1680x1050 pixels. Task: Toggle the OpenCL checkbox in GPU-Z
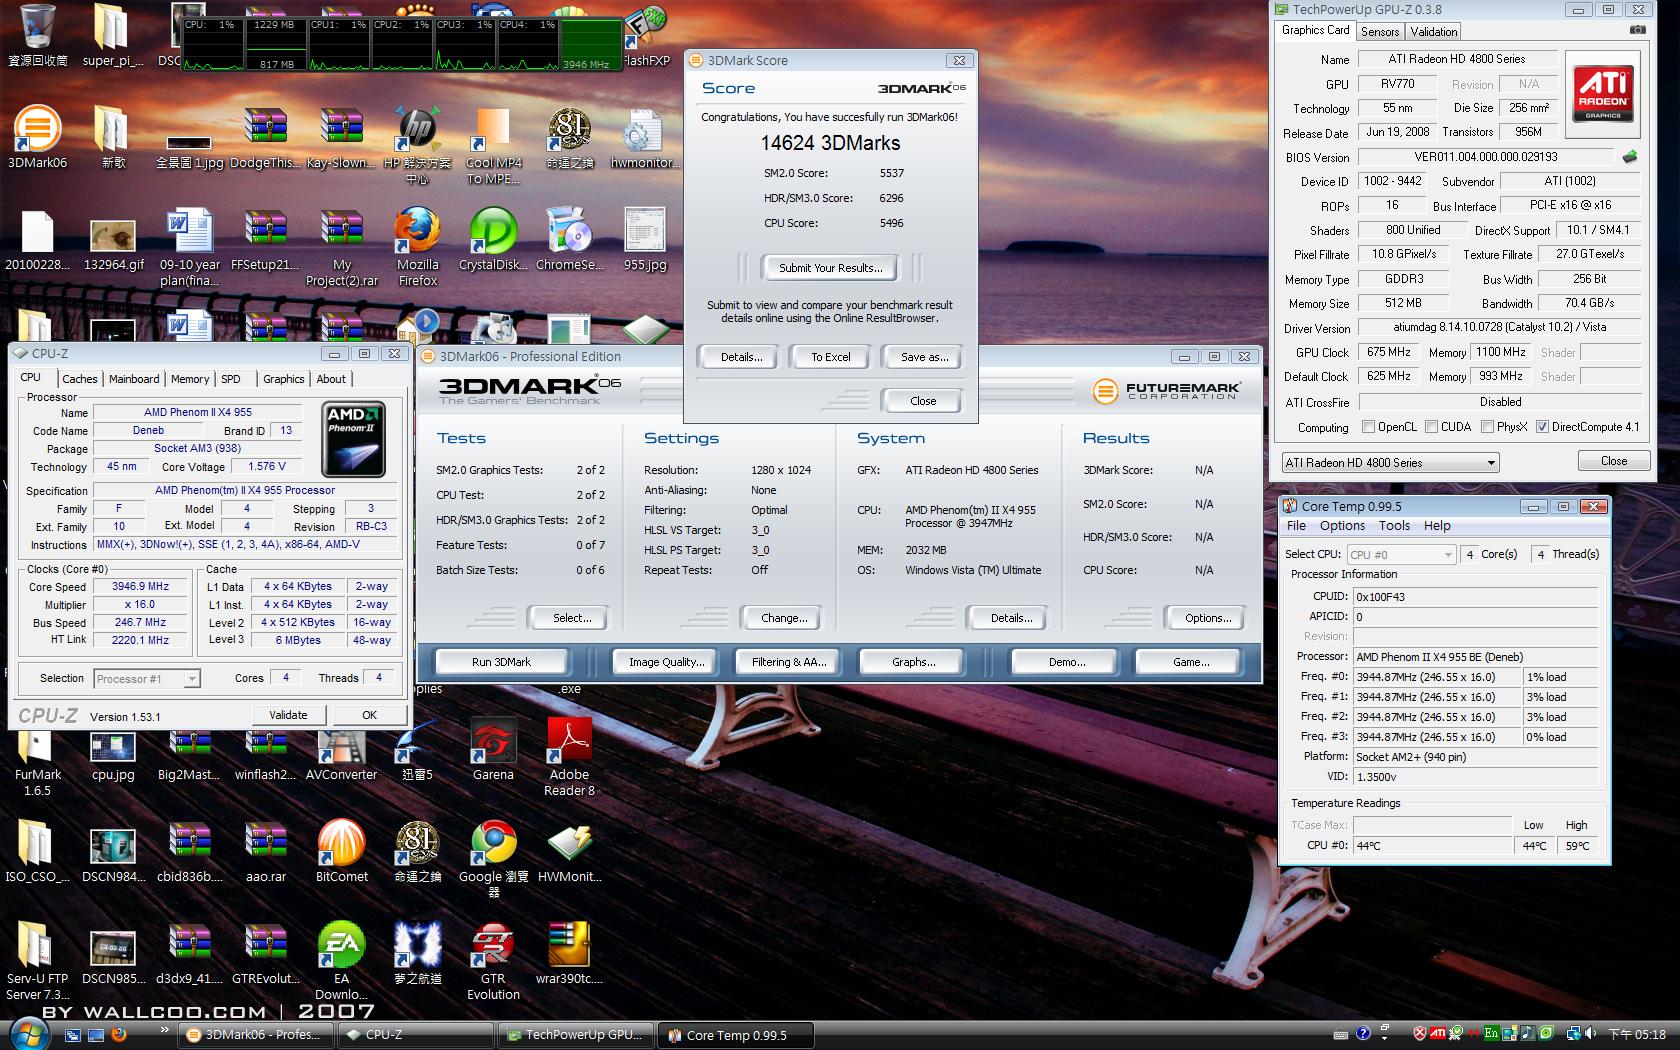point(1368,427)
